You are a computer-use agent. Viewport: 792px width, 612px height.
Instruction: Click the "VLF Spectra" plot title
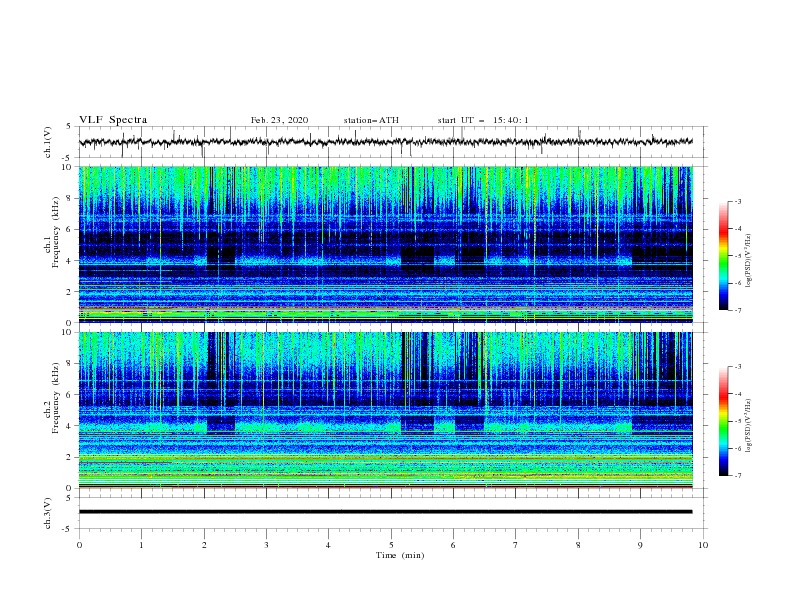click(113, 120)
